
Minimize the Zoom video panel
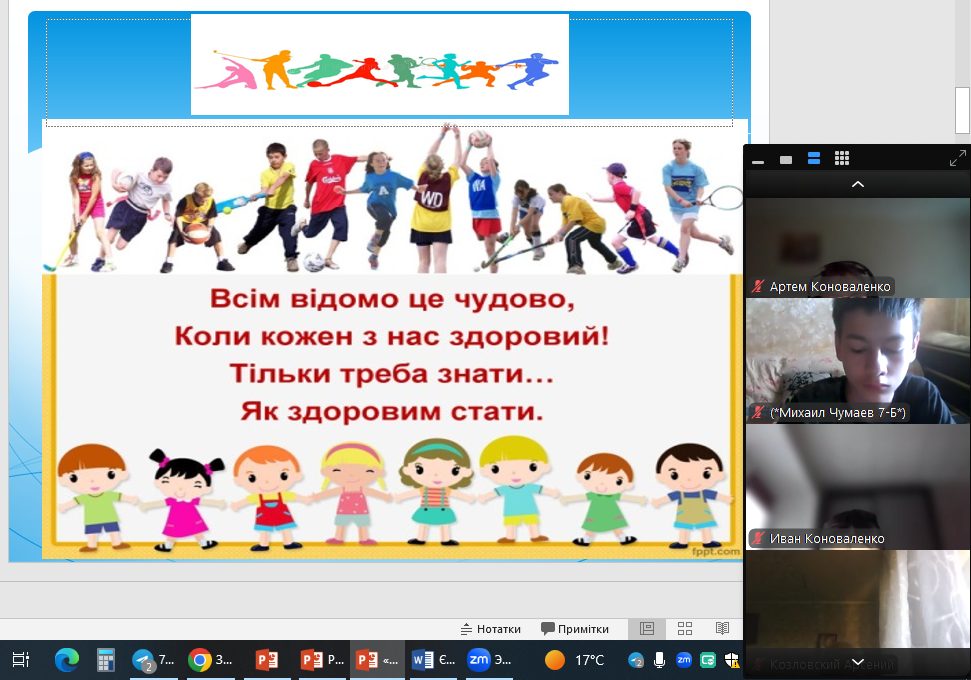coord(758,161)
